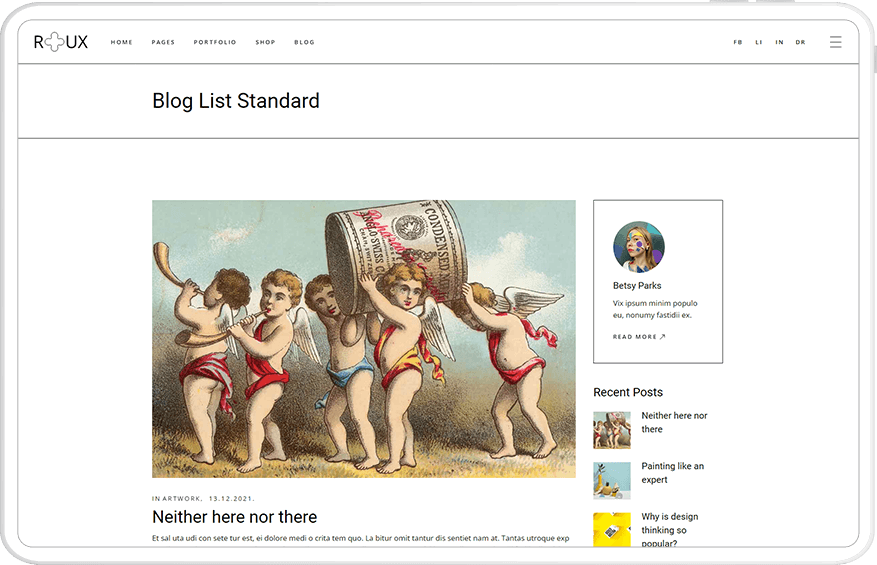
Task: Open the cherubs featured post image
Action: [x=363, y=338]
